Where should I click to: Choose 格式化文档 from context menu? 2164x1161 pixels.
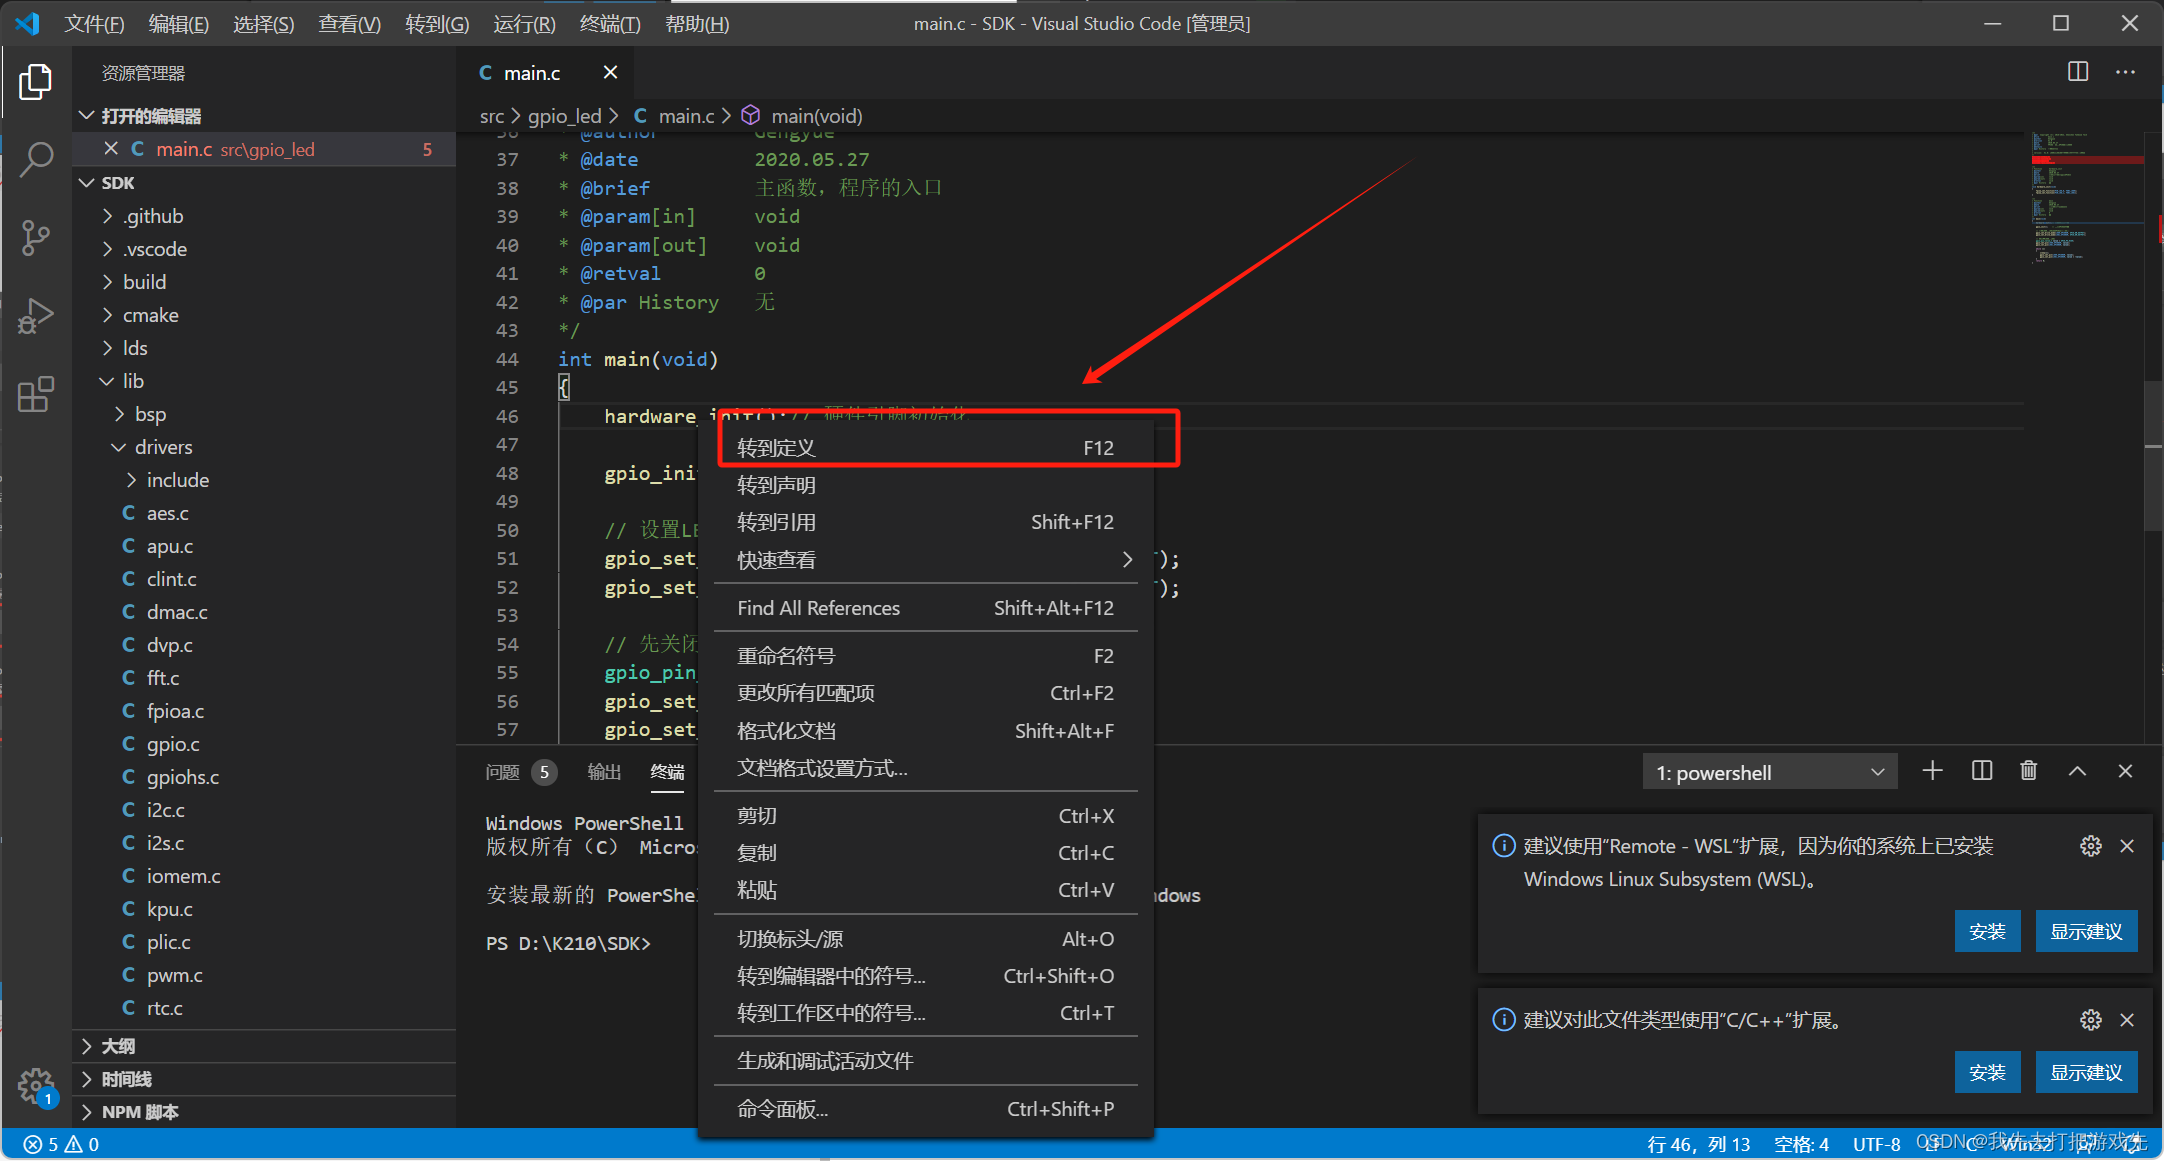(926, 731)
